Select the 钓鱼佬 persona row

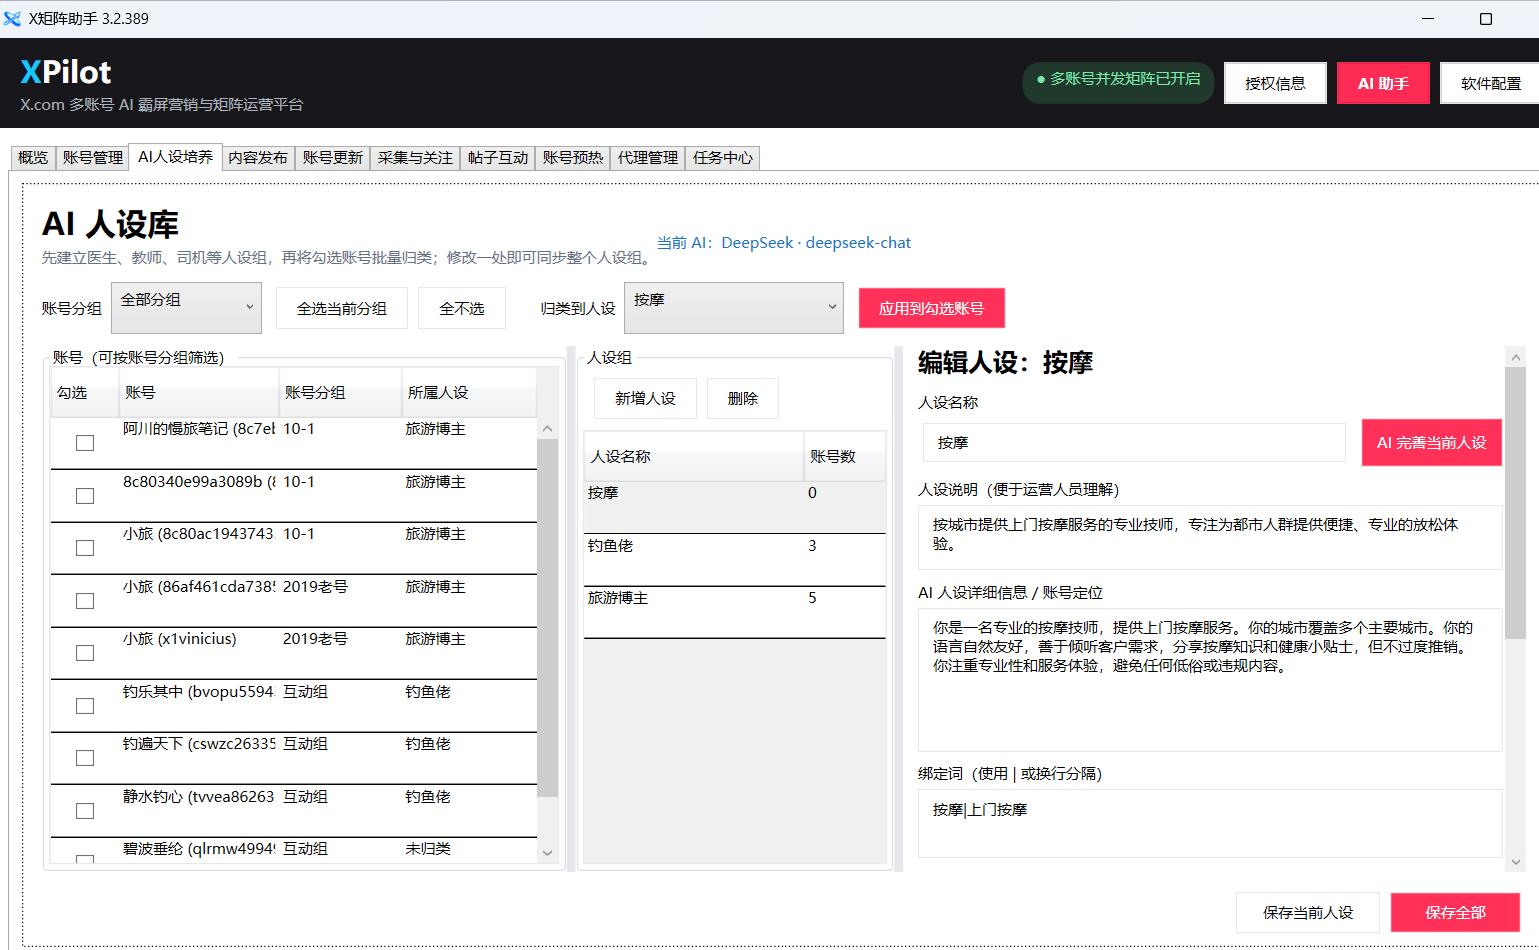coord(734,560)
